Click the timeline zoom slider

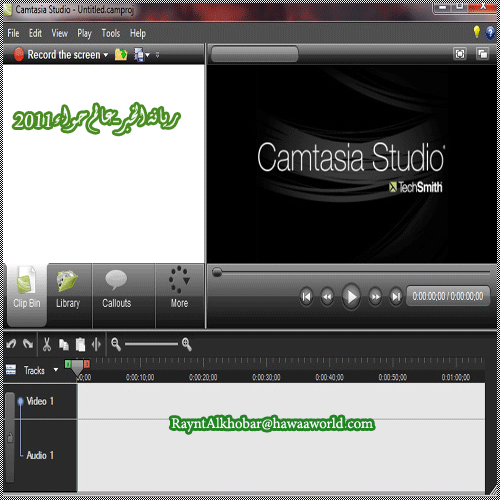[x=151, y=344]
